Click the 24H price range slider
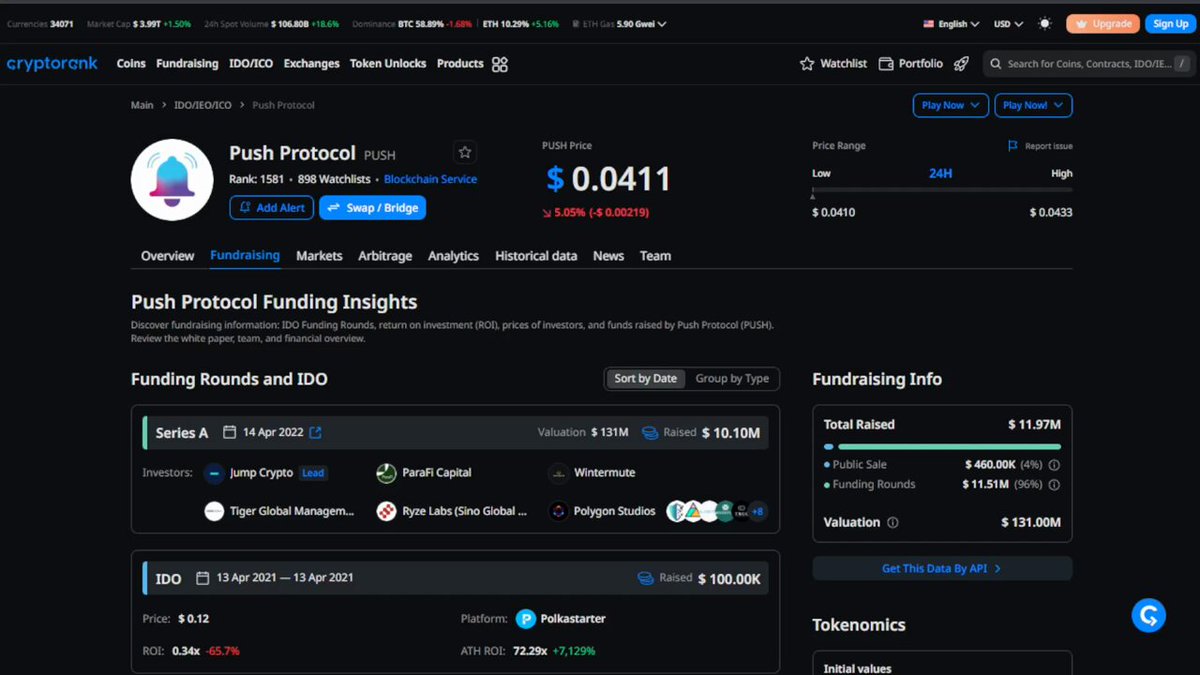Screen dimensions: 1200x675 coord(942,190)
